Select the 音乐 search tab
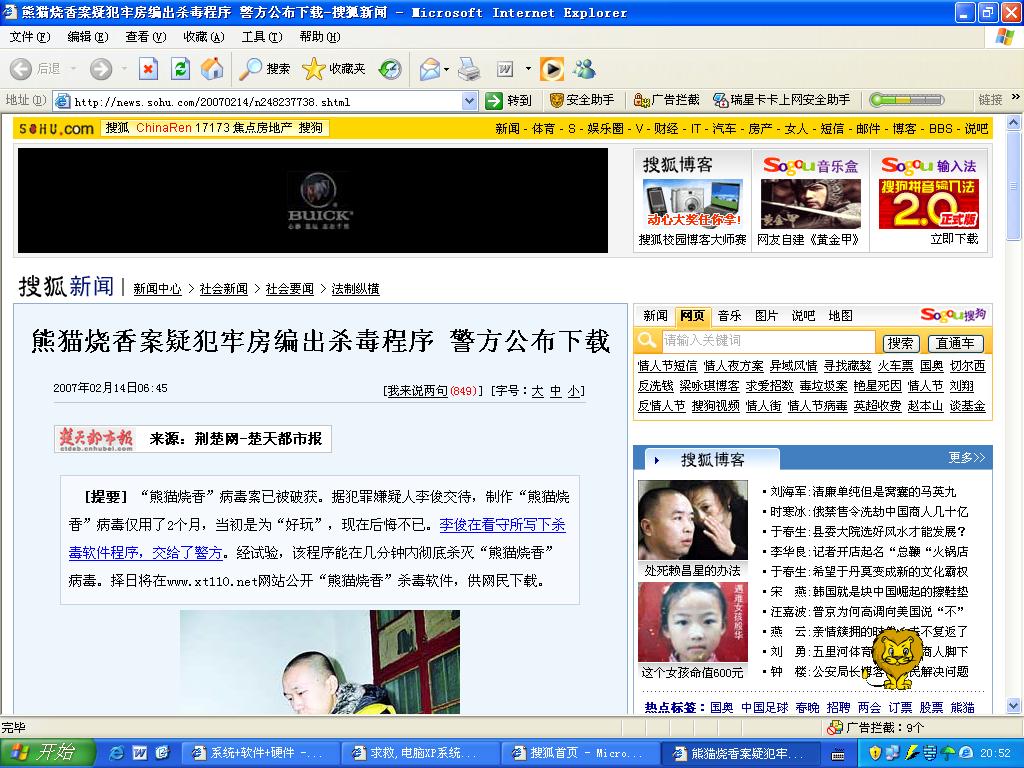Viewport: 1024px width, 768px height. [x=729, y=315]
